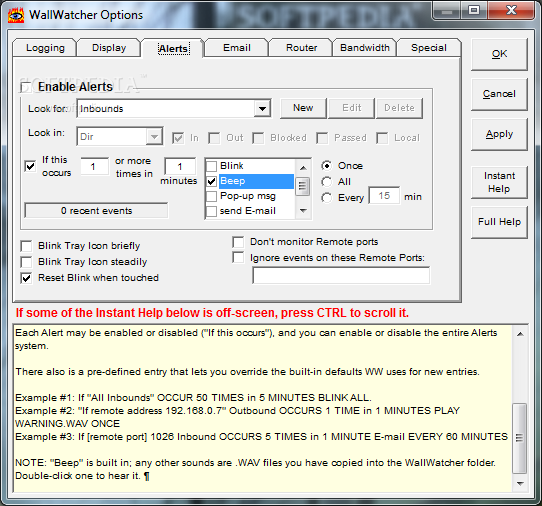Click the Edit alert button
This screenshot has width=542, height=506.
coord(351,108)
